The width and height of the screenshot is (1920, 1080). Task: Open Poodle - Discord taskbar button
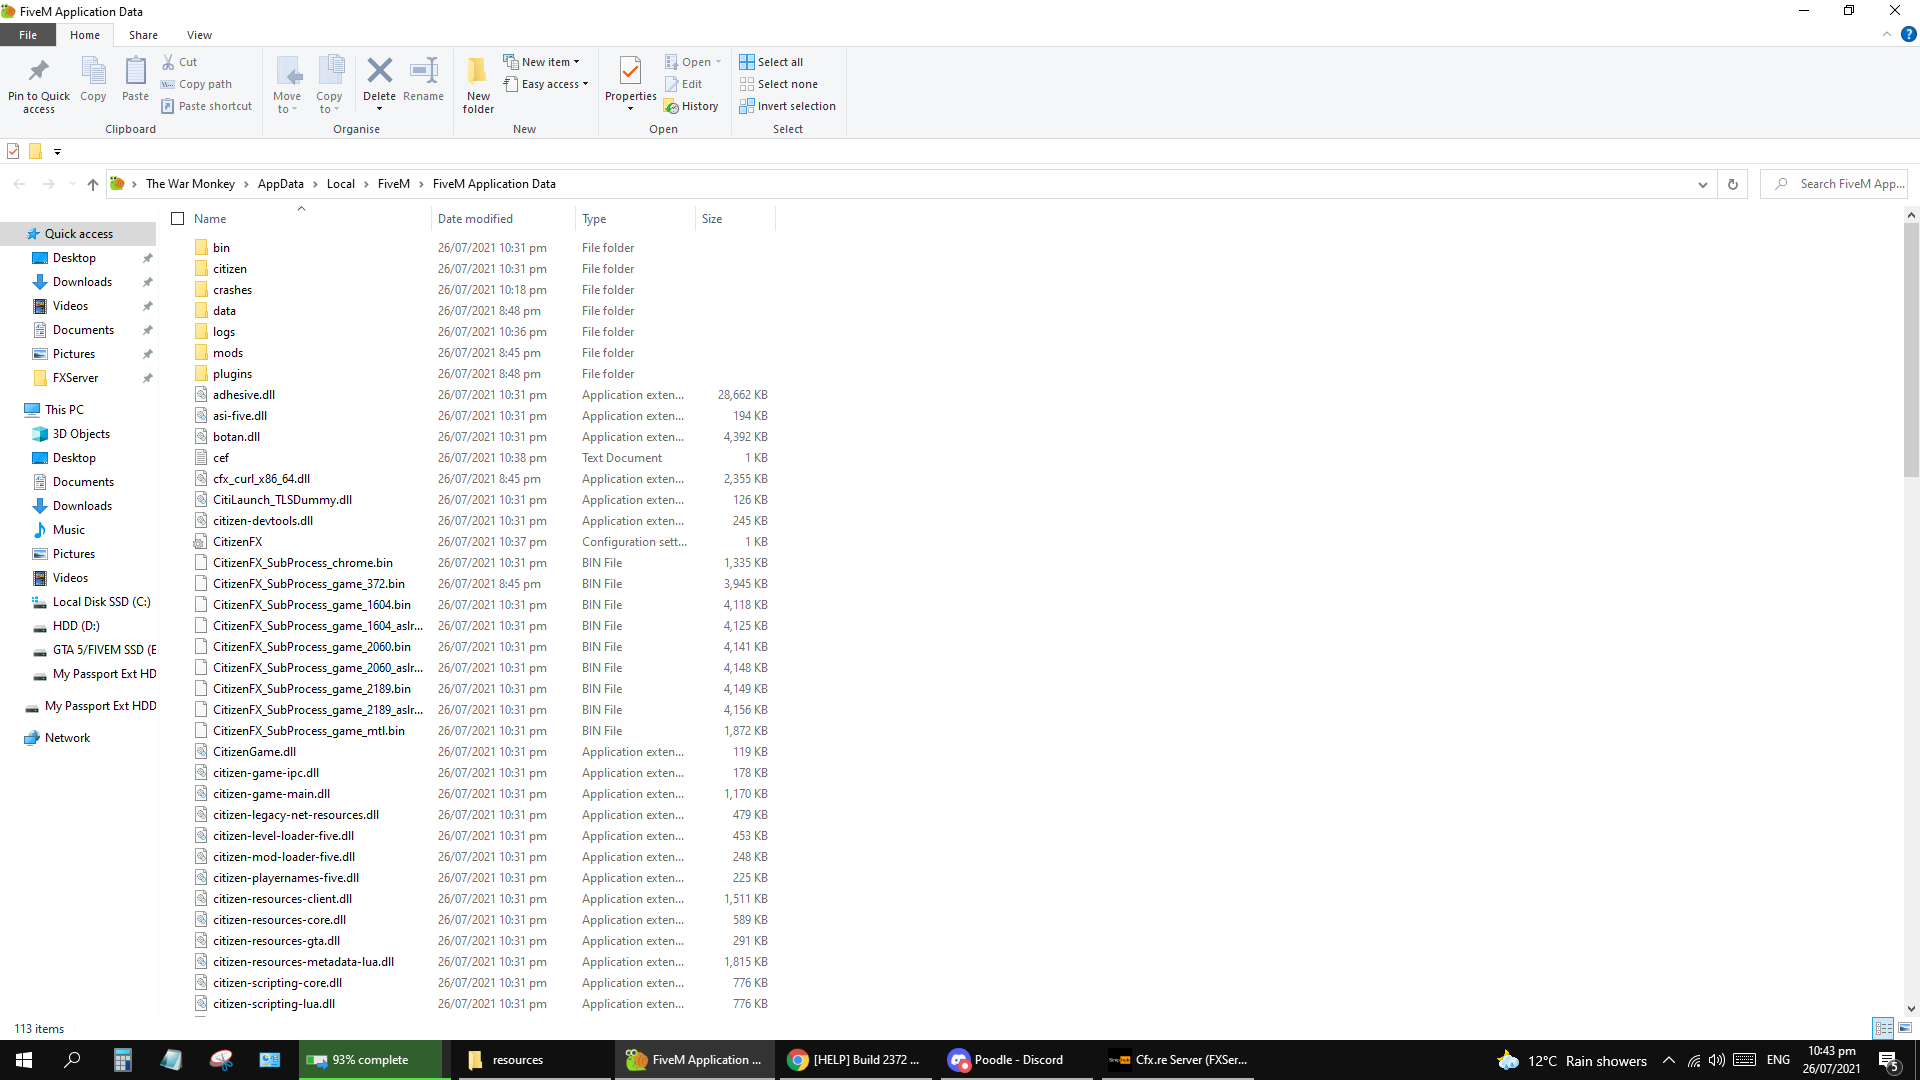coord(1017,1060)
